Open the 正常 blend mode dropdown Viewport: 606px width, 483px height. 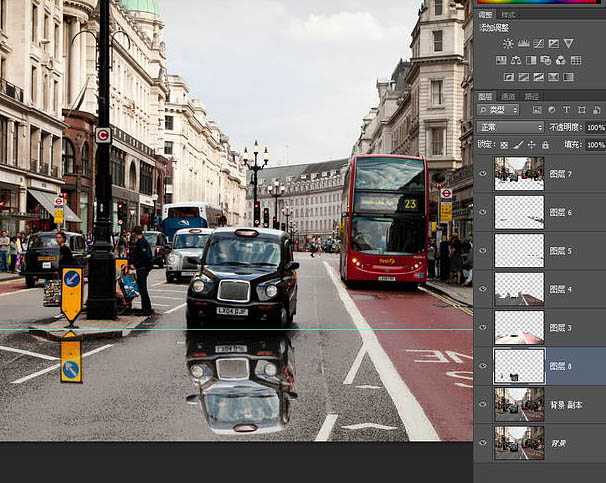[x=510, y=127]
